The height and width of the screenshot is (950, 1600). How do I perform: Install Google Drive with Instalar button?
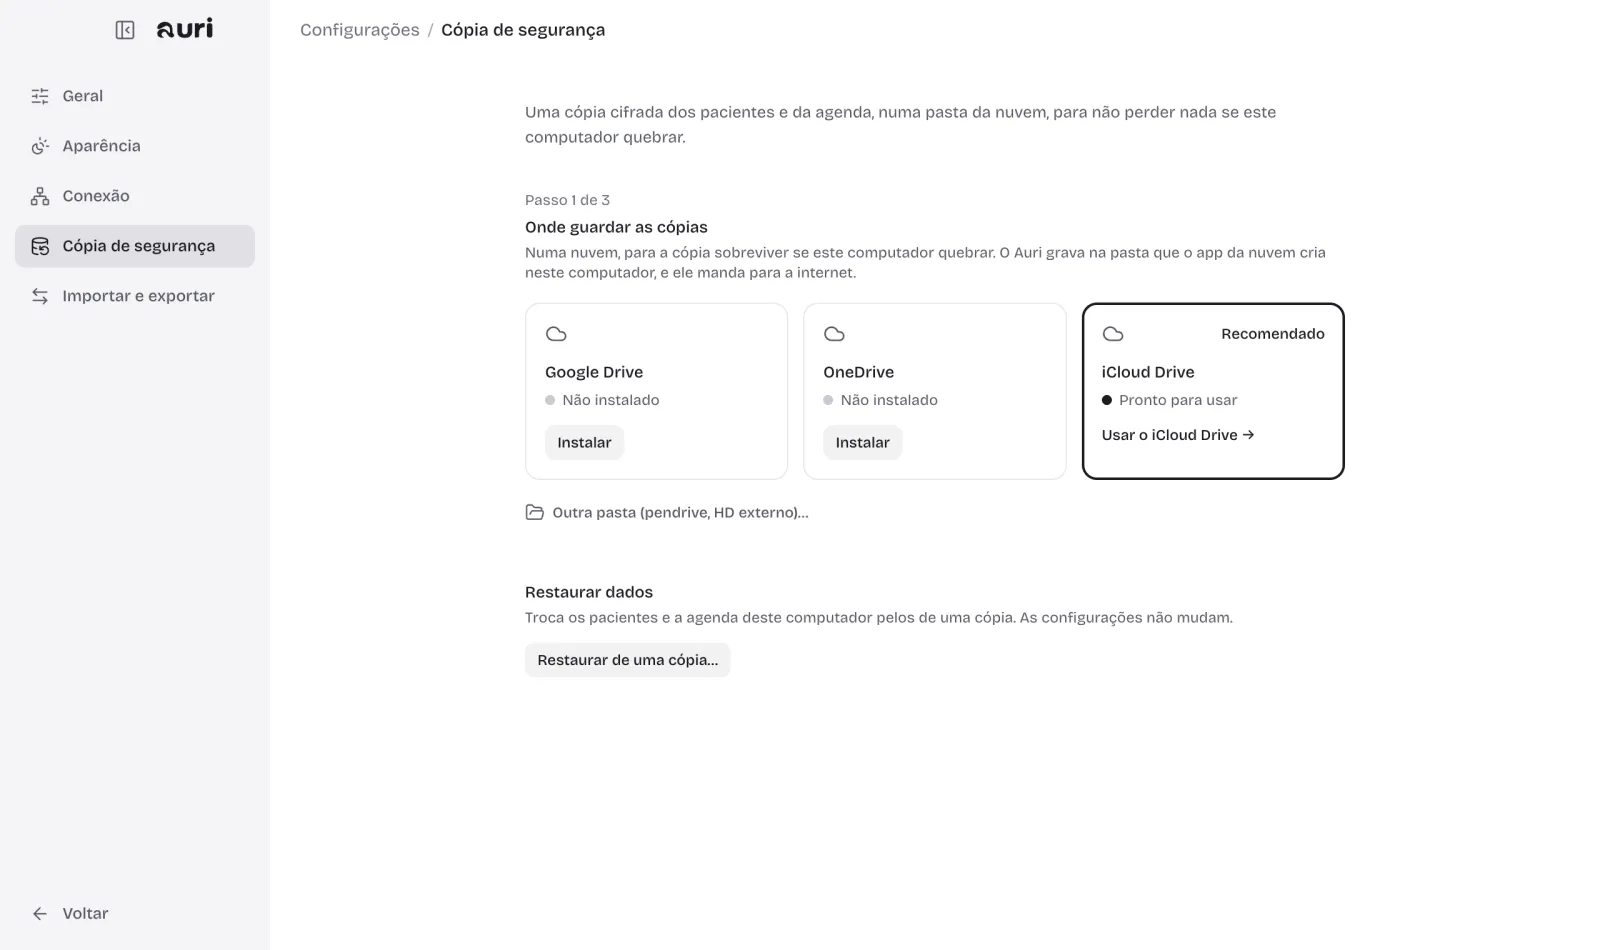(584, 442)
